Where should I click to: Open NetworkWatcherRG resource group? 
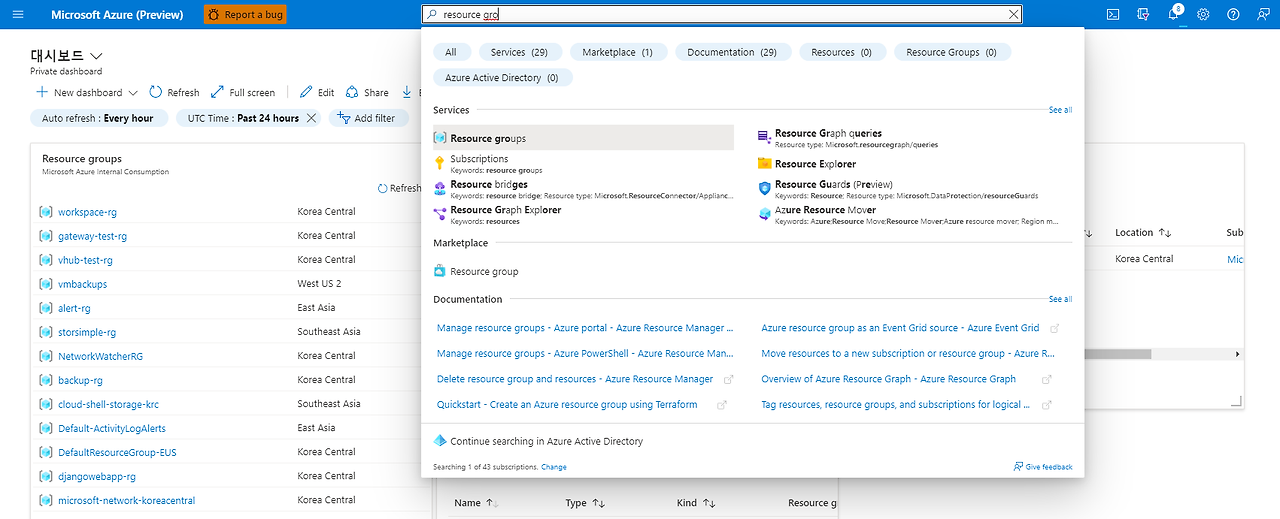coord(100,356)
